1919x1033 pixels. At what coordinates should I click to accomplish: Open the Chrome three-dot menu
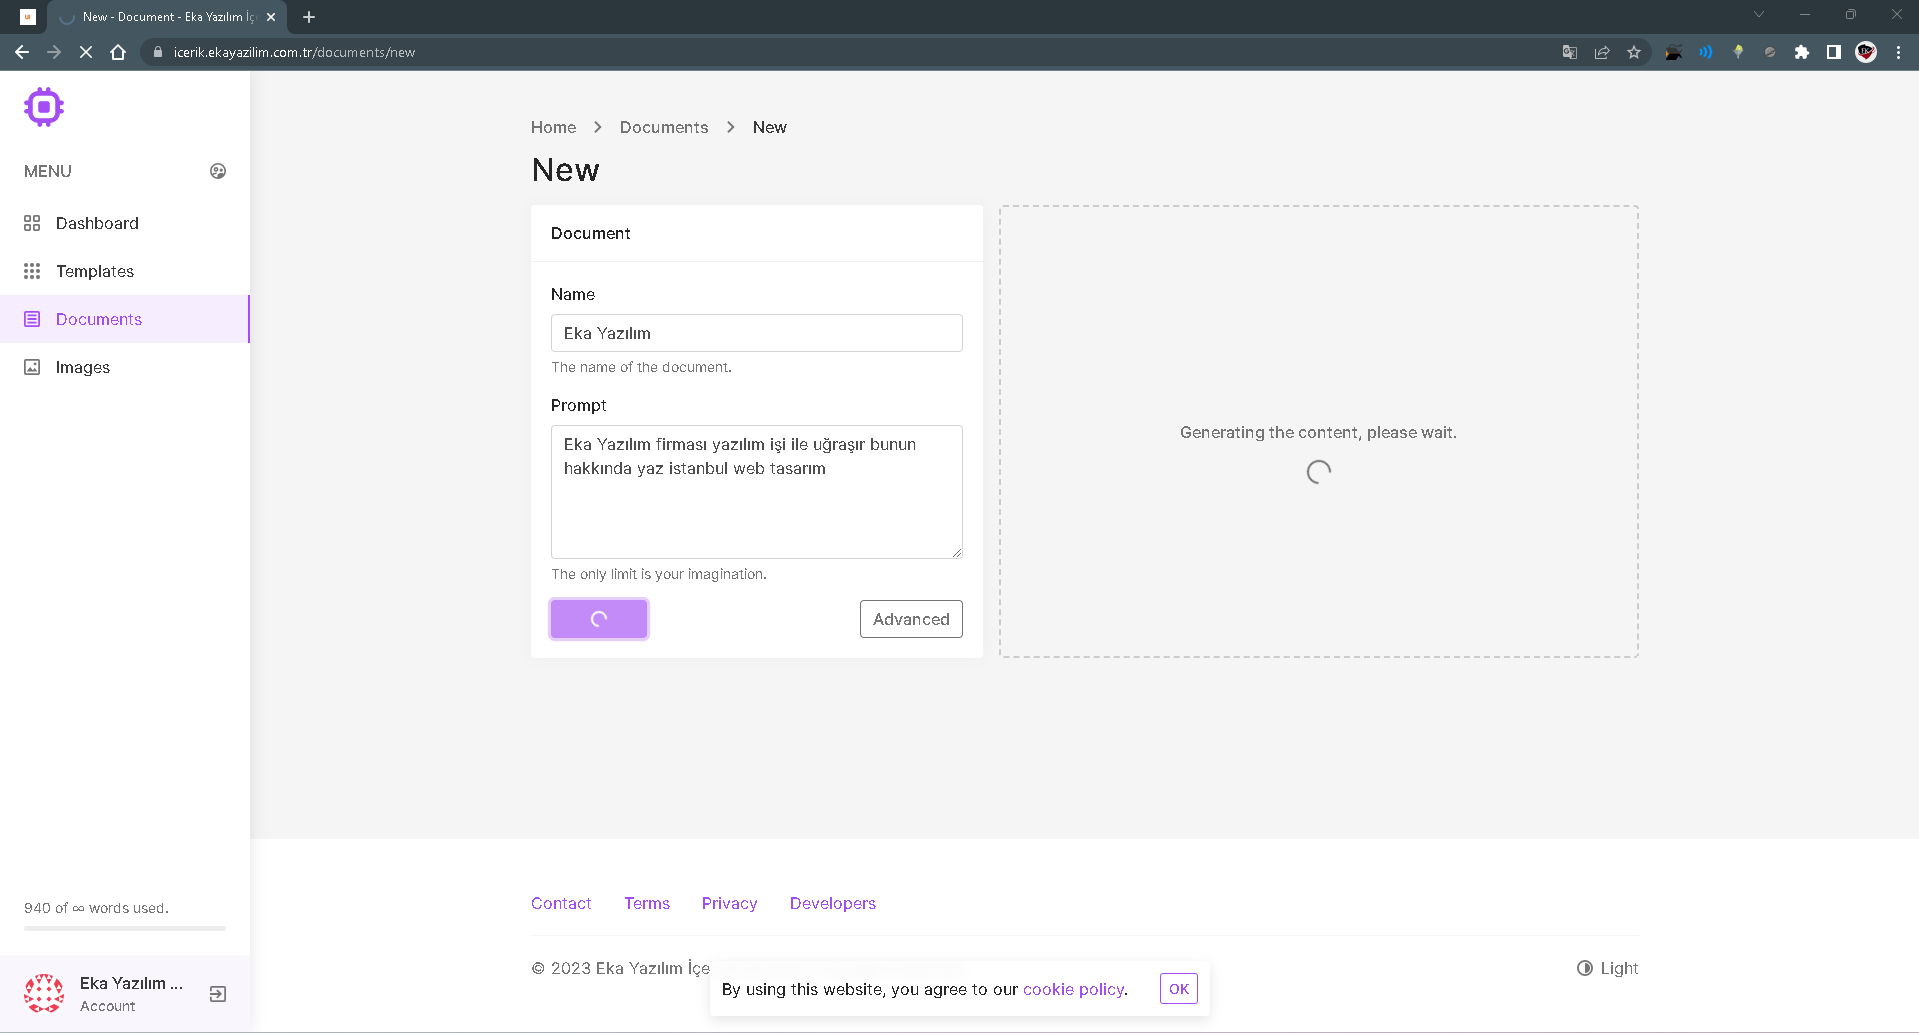coord(1898,52)
